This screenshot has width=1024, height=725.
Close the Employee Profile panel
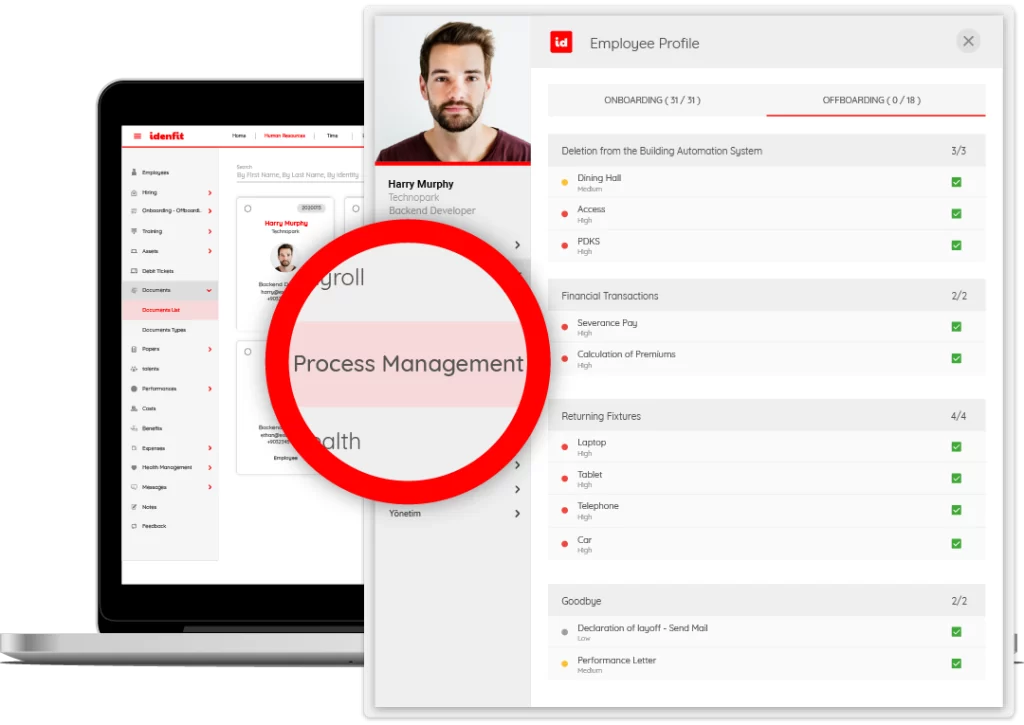967,41
